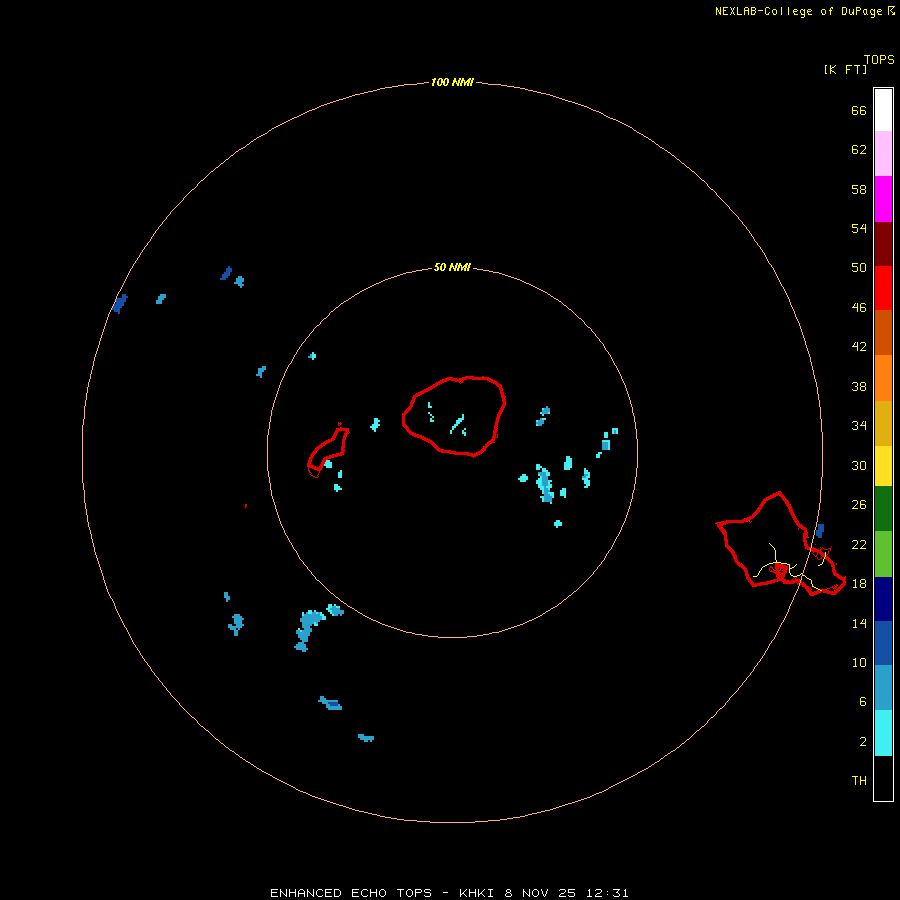Viewport: 900px width, 900px height.
Task: Click the ENHANCED ECHO TOPS product caption
Action: click(351, 893)
